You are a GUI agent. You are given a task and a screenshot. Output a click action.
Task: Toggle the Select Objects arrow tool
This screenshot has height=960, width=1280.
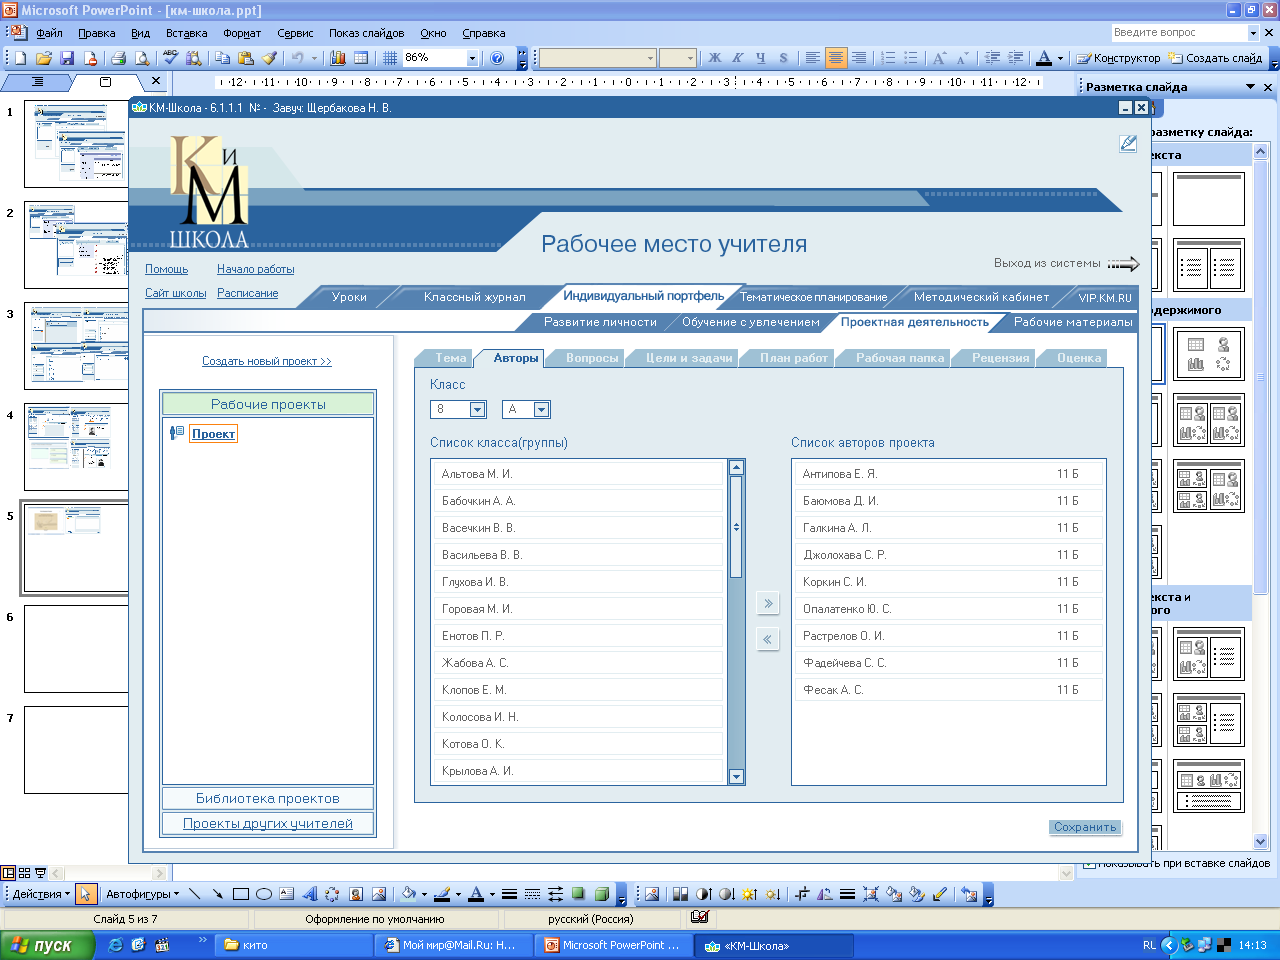coord(86,894)
